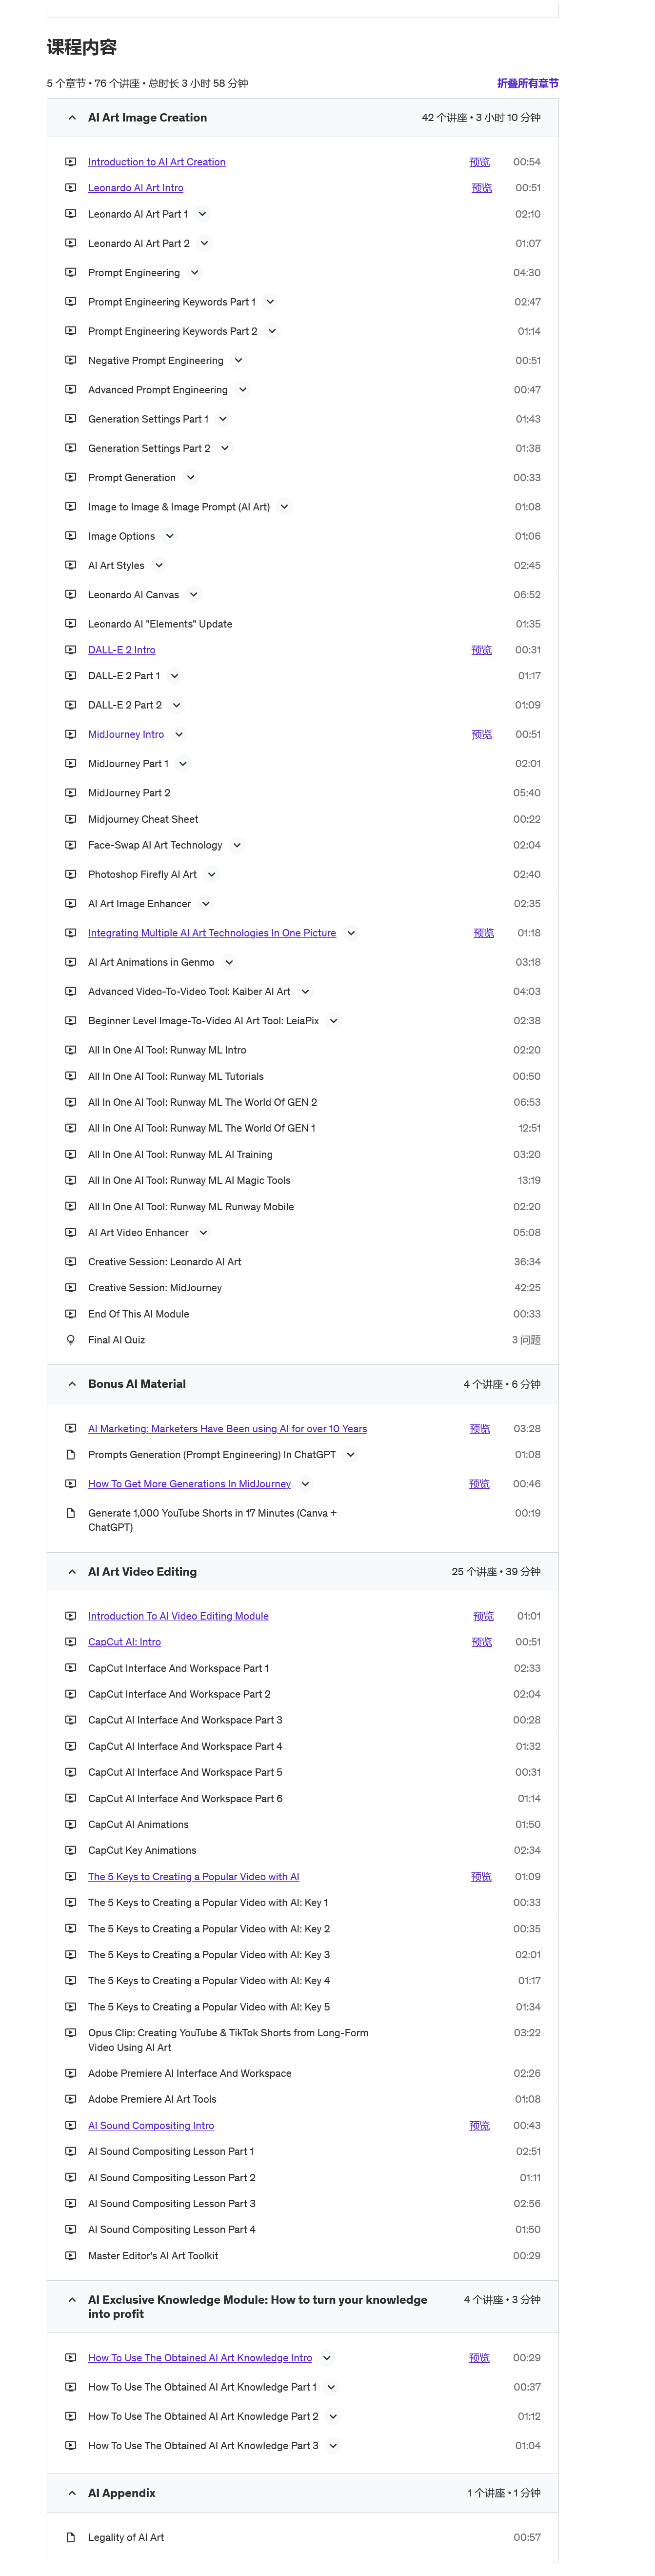Open AI Marketing: Marketers Have Been using AI link
Viewport: 655px width, 2576px height.
click(228, 1429)
